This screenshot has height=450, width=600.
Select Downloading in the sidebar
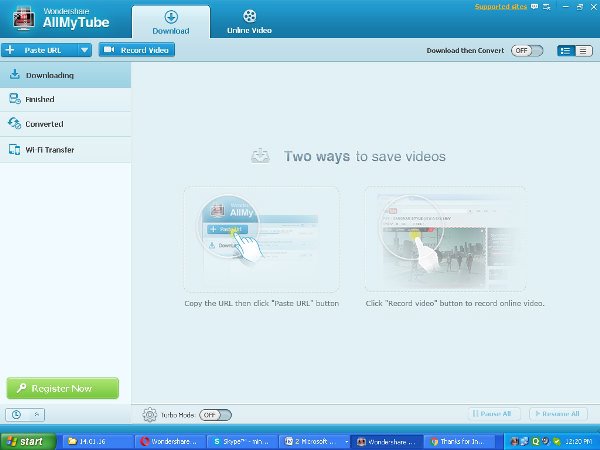tap(65, 75)
